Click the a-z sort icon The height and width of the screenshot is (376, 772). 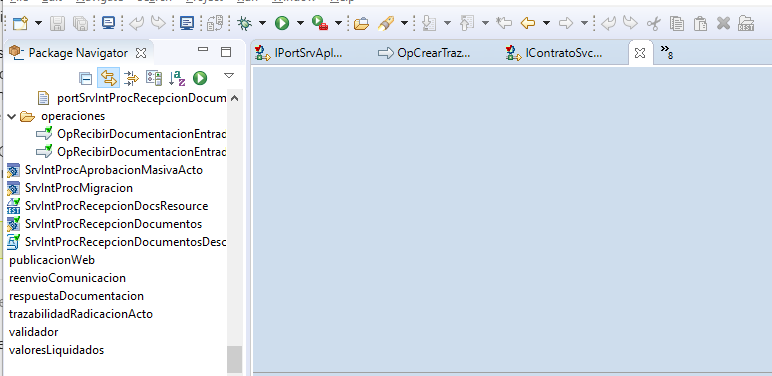(177, 78)
